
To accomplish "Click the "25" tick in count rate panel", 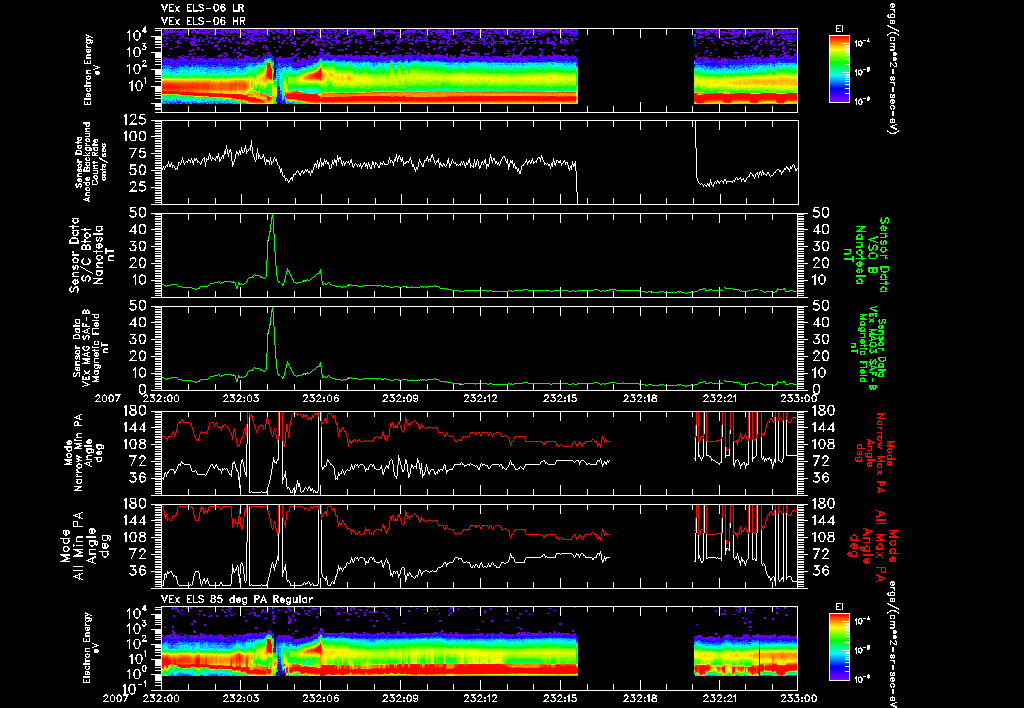I will [x=138, y=187].
